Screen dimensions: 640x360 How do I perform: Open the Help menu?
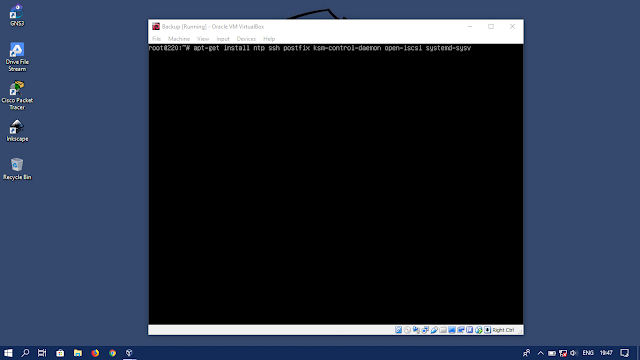coord(269,39)
